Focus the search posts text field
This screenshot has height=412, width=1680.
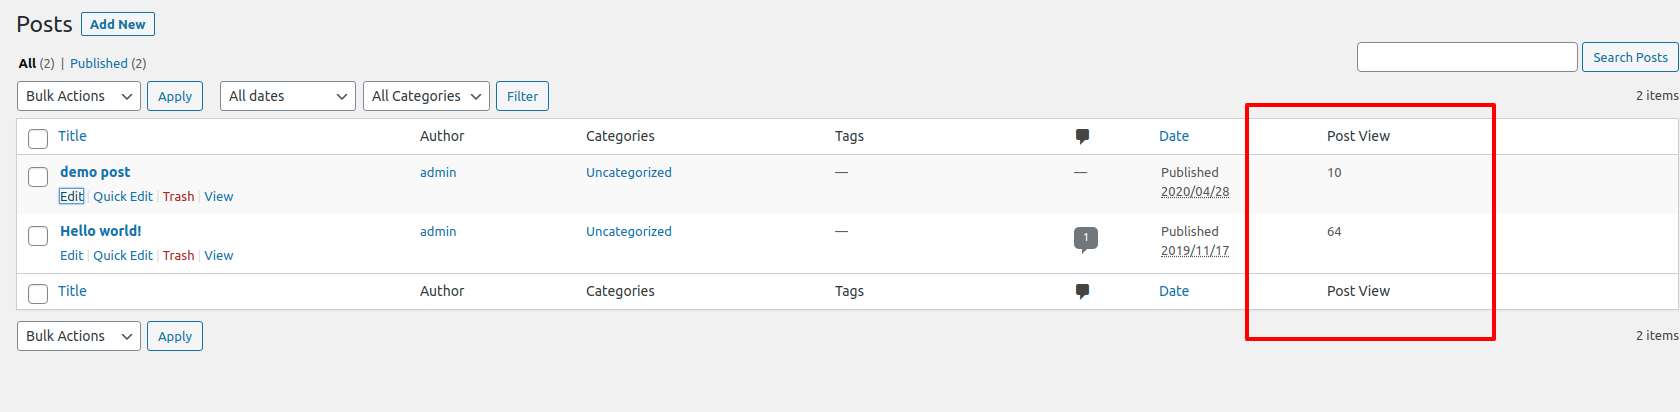click(1467, 57)
